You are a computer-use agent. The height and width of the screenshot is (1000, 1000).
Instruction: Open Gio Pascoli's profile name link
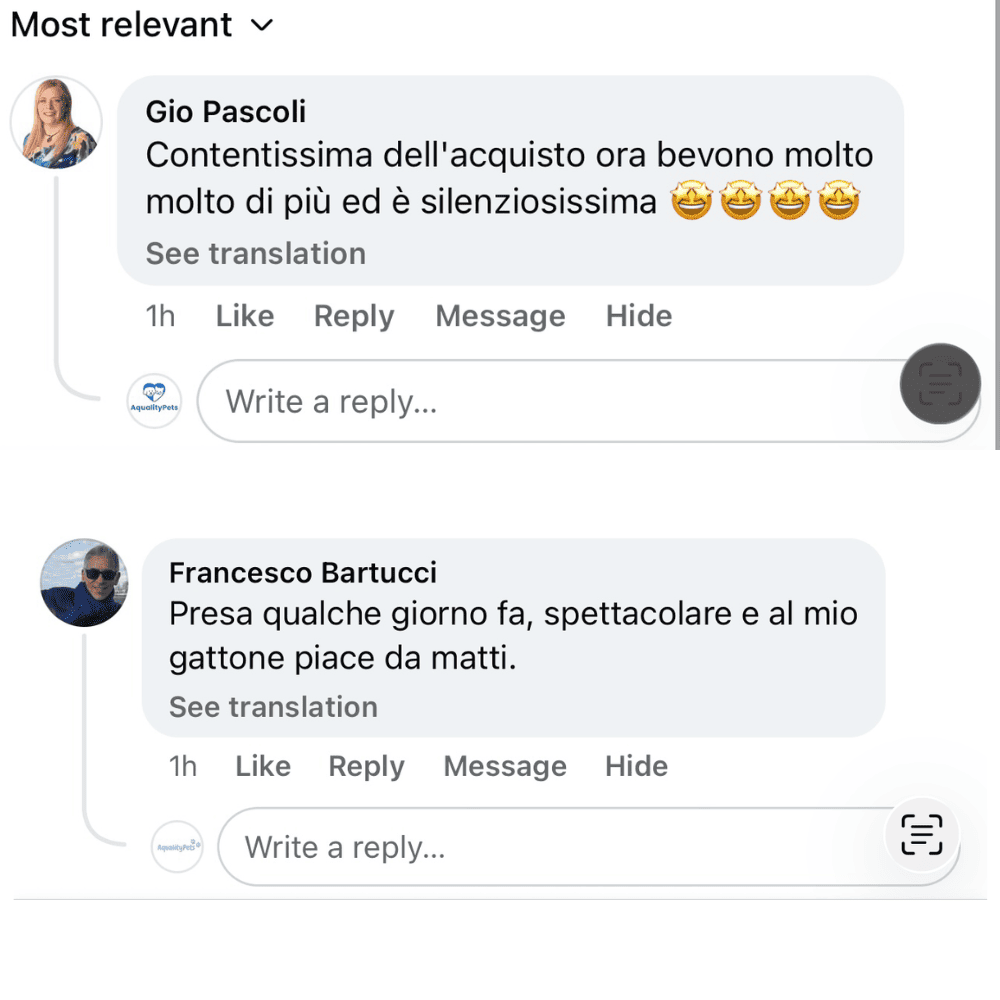coord(225,111)
